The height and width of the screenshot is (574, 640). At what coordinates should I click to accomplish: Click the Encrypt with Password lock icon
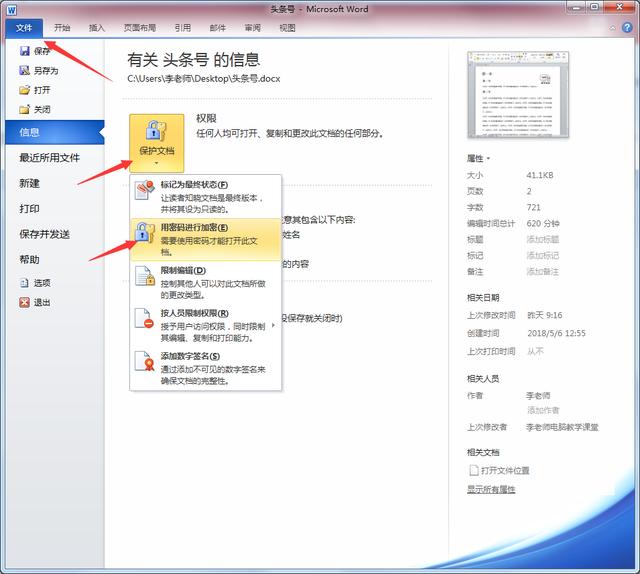click(x=145, y=233)
